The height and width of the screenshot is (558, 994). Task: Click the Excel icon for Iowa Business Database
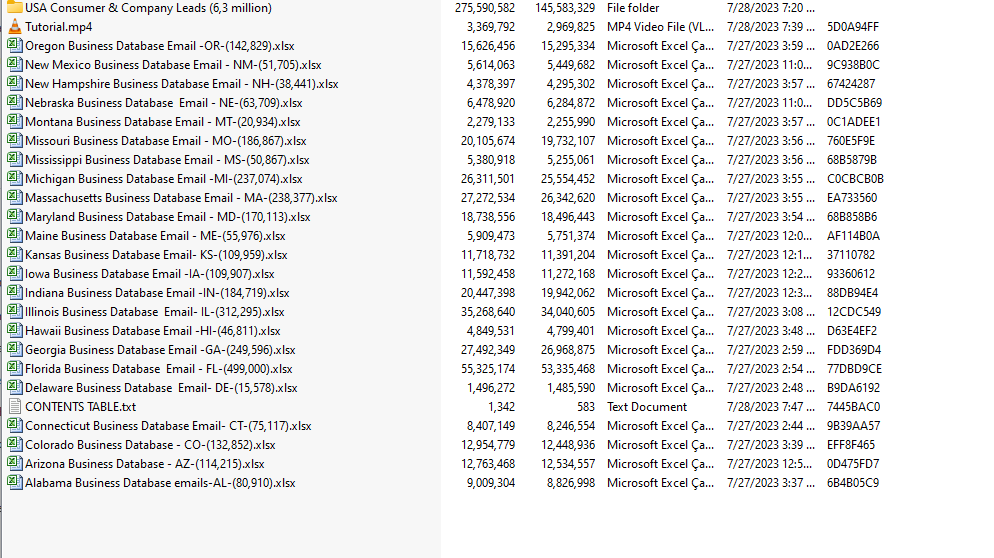click(x=15, y=274)
